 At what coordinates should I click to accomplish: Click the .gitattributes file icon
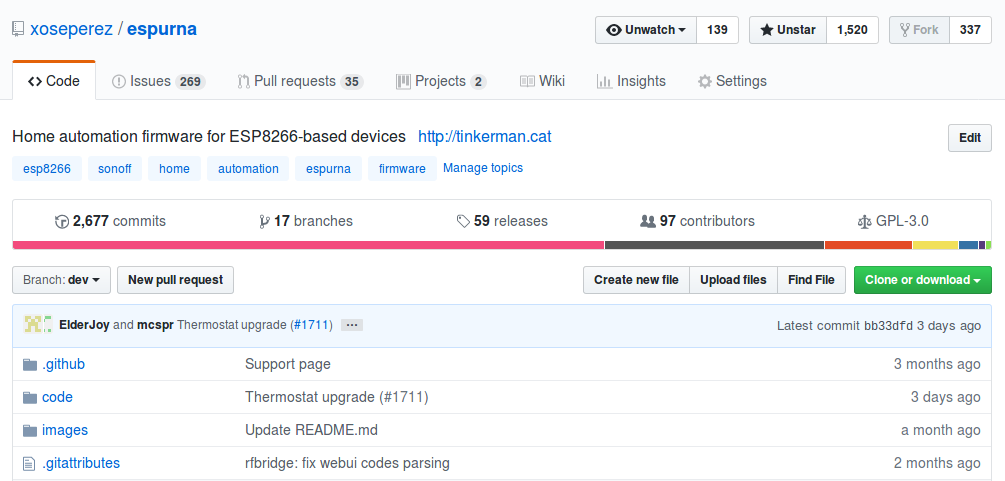pyautogui.click(x=29, y=463)
